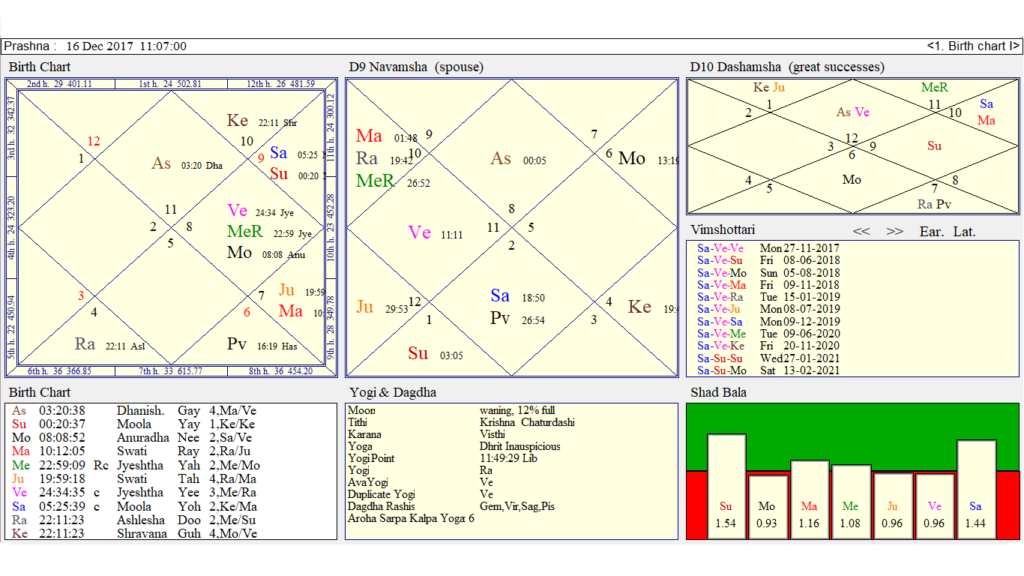Select the Sa-Su-Su dasha row
Viewport: 1024px width, 576px height.
pos(768,359)
